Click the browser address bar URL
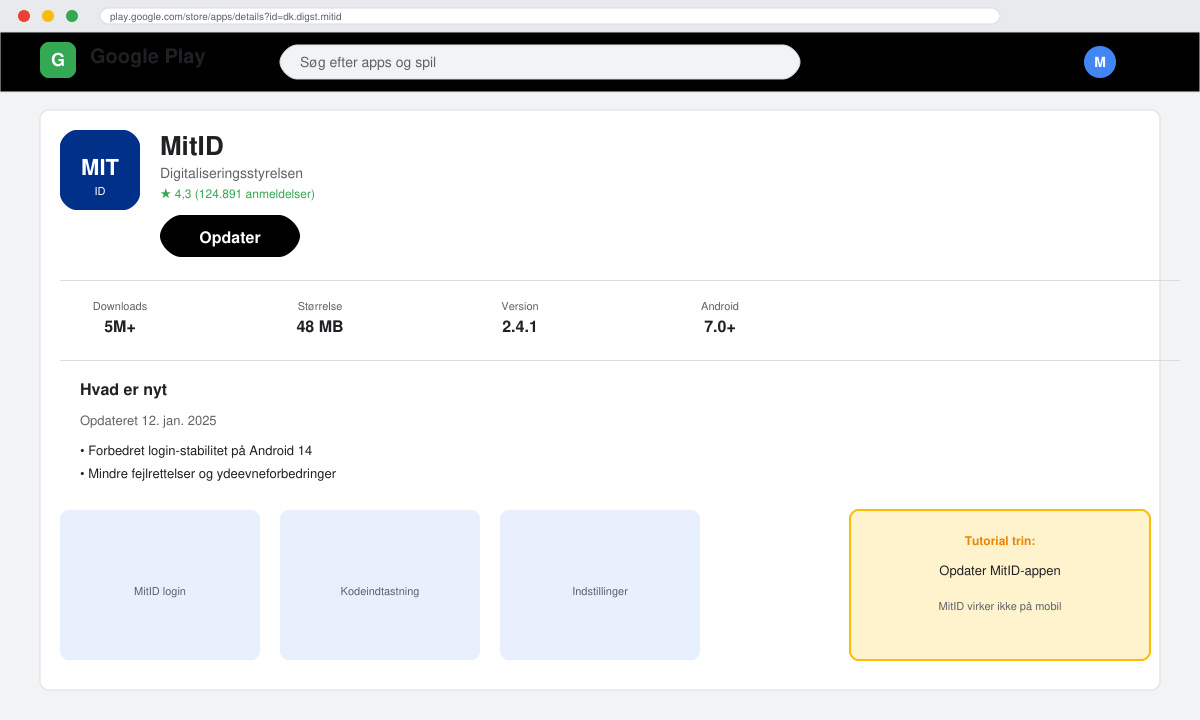Viewport: 1200px width, 720px height. click(550, 16)
